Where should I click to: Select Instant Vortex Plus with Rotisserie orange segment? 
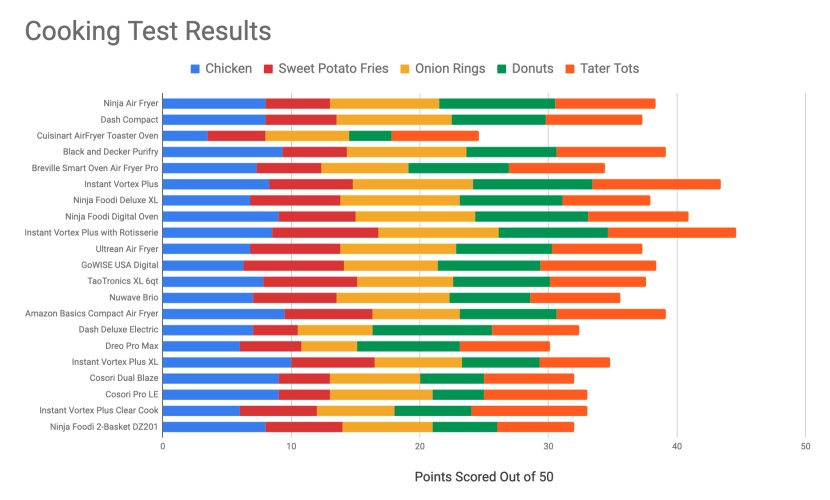672,233
